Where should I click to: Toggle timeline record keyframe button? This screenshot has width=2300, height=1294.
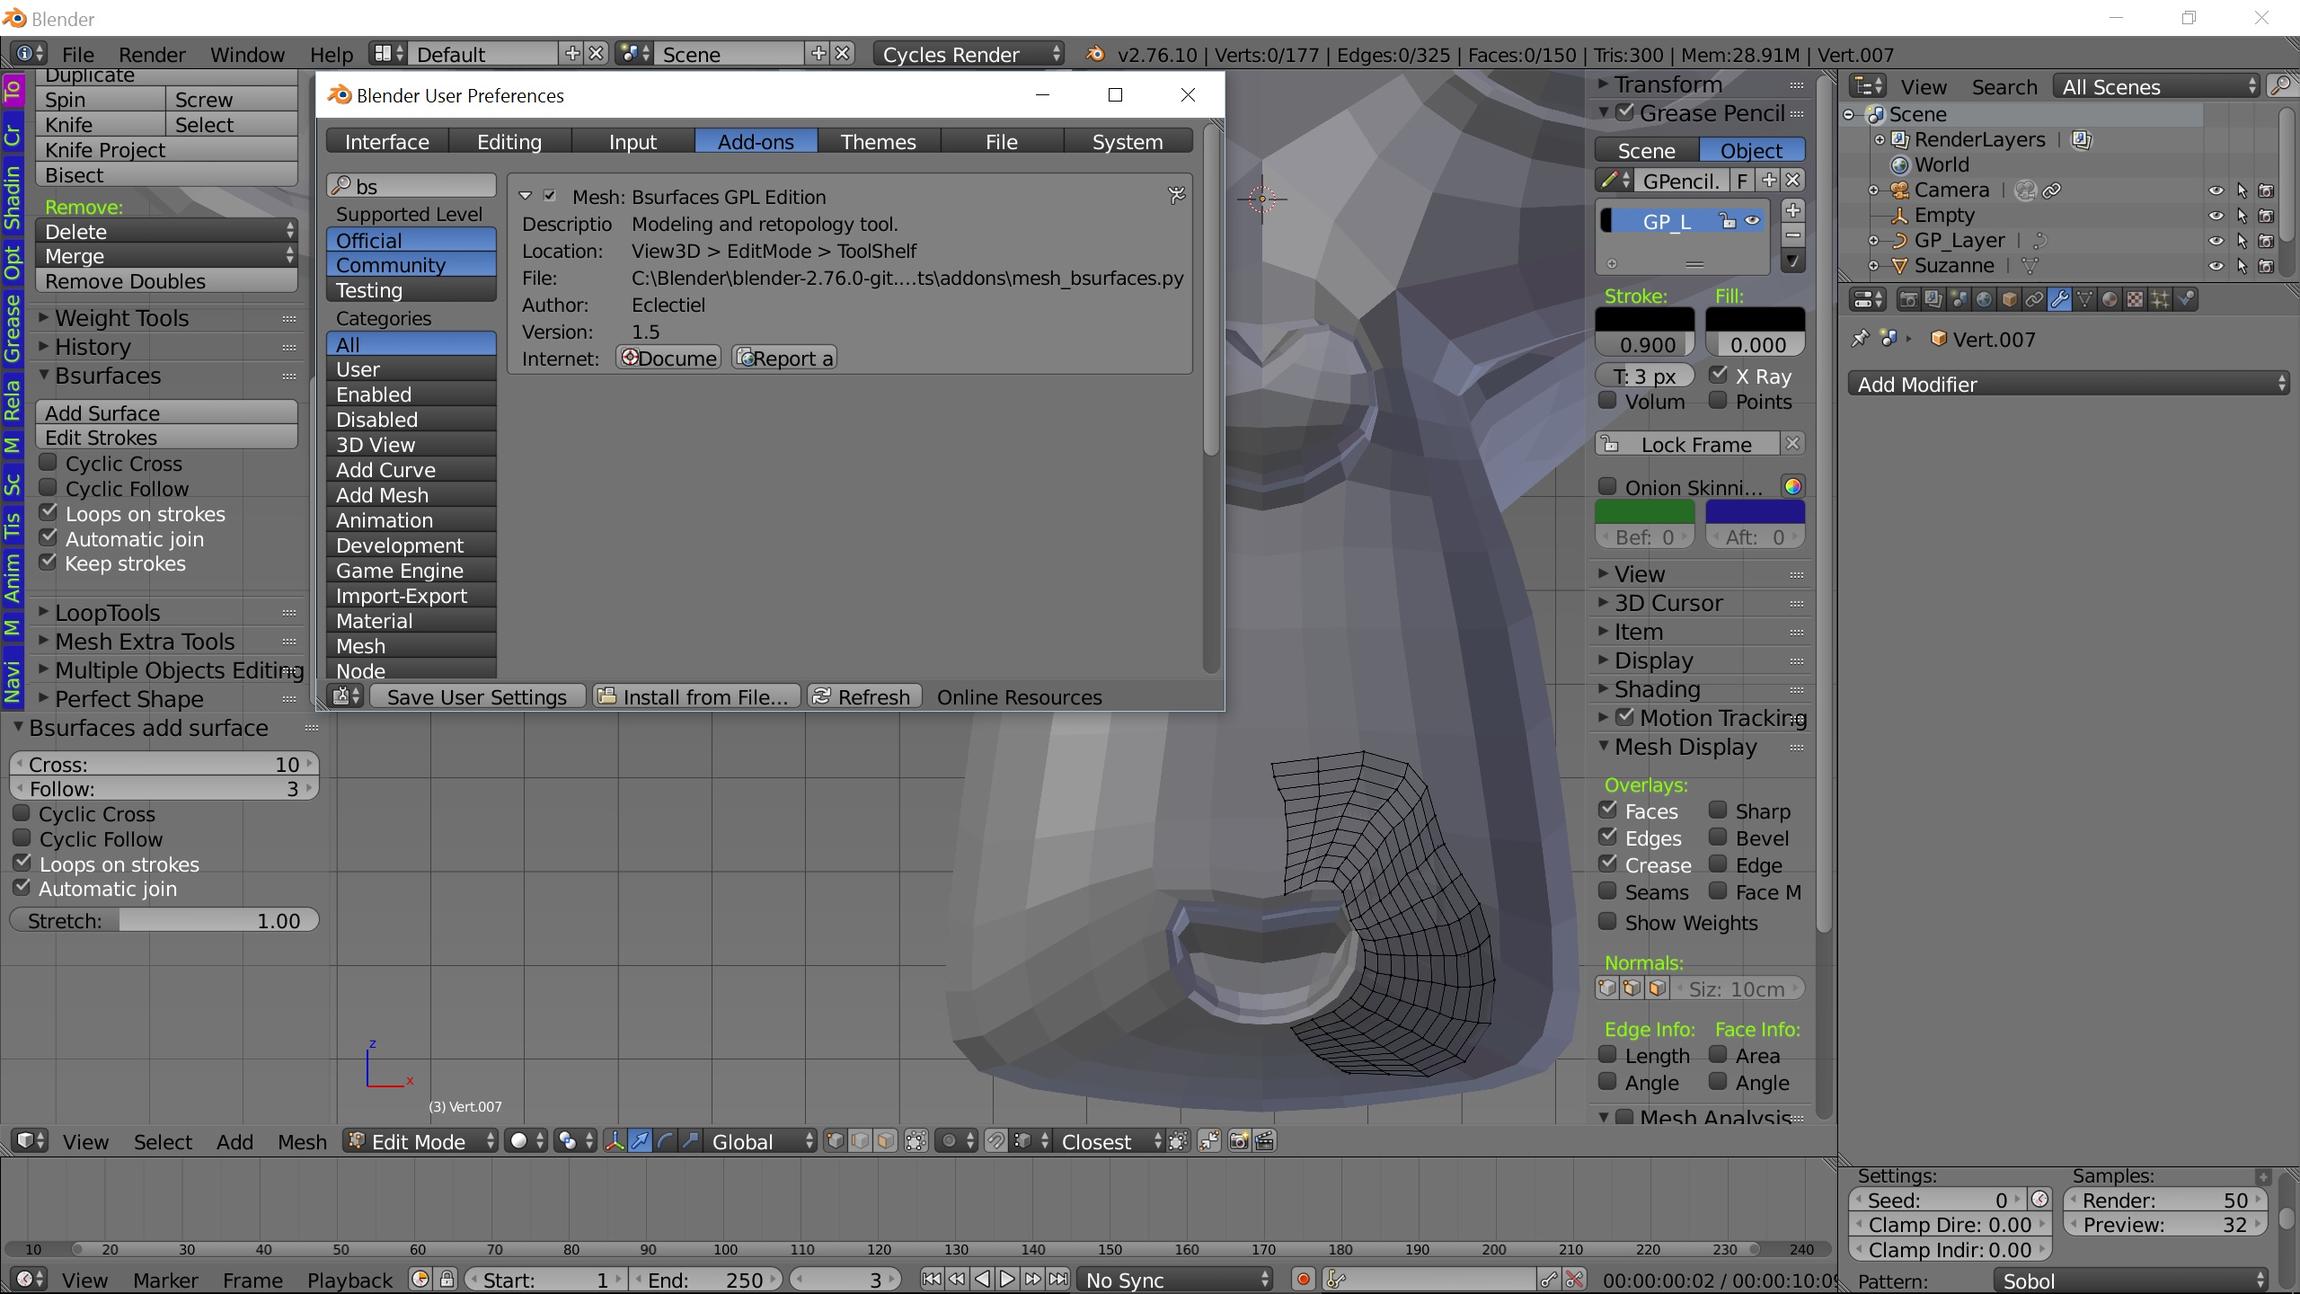pyautogui.click(x=1302, y=1279)
